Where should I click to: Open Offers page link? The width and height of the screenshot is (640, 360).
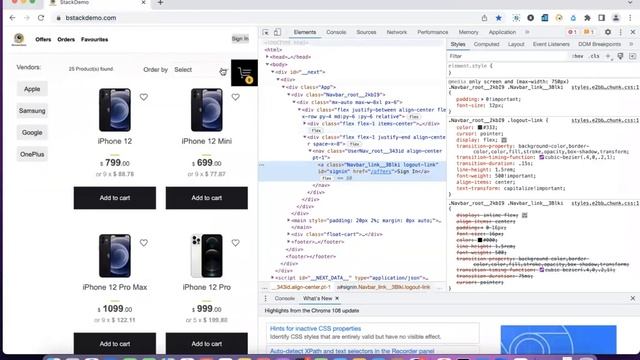43,40
